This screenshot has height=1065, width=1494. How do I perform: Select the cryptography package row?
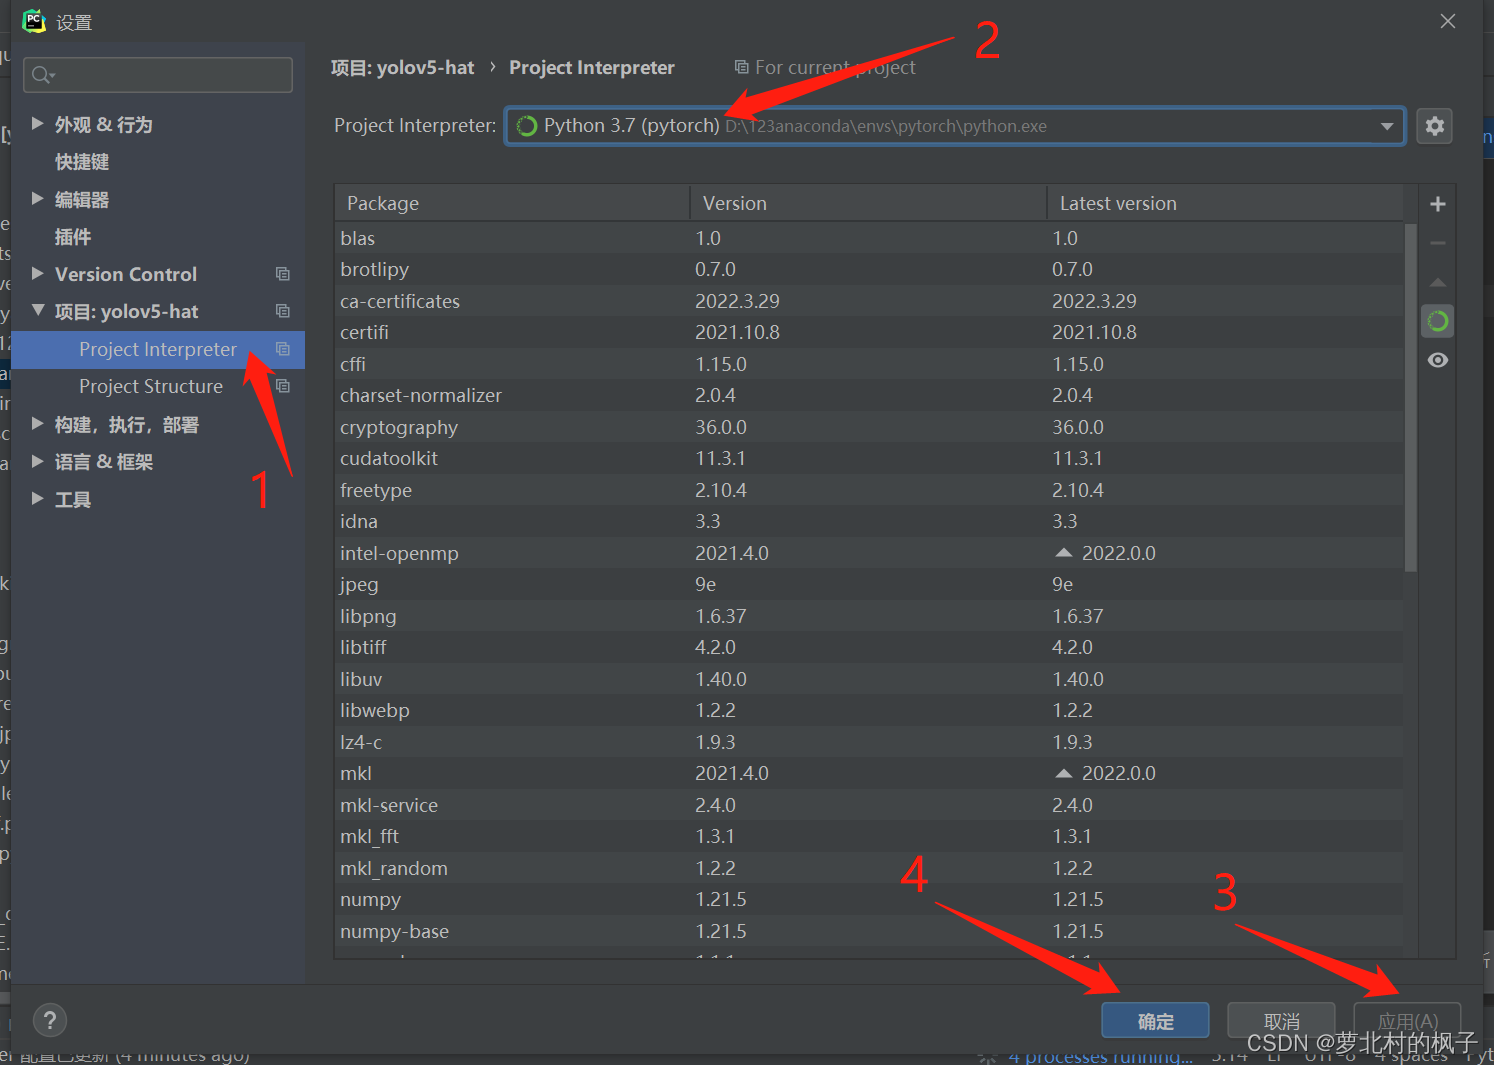(869, 427)
